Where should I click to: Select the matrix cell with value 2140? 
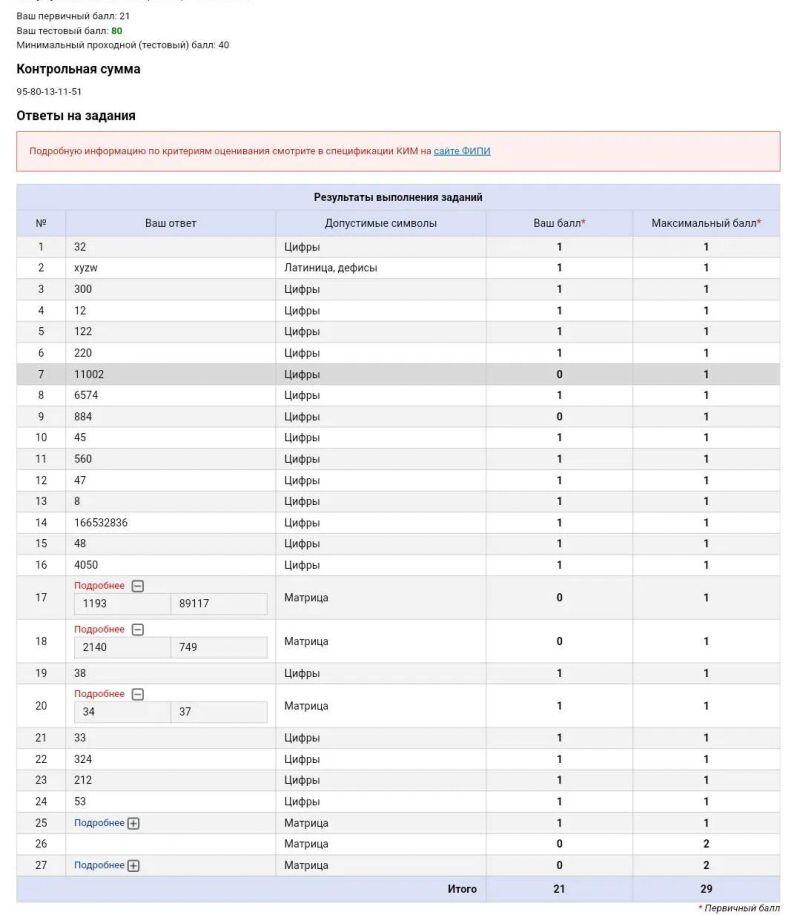tap(122, 648)
